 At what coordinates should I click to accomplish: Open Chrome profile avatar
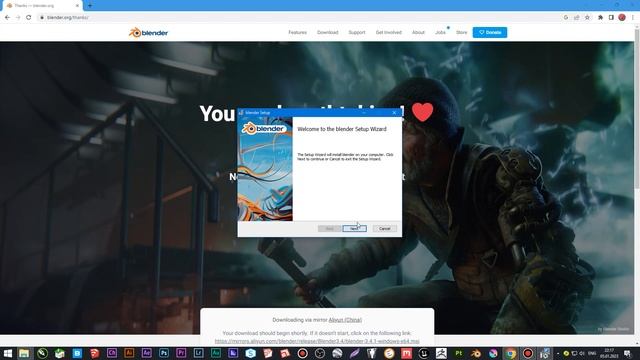[x=622, y=18]
